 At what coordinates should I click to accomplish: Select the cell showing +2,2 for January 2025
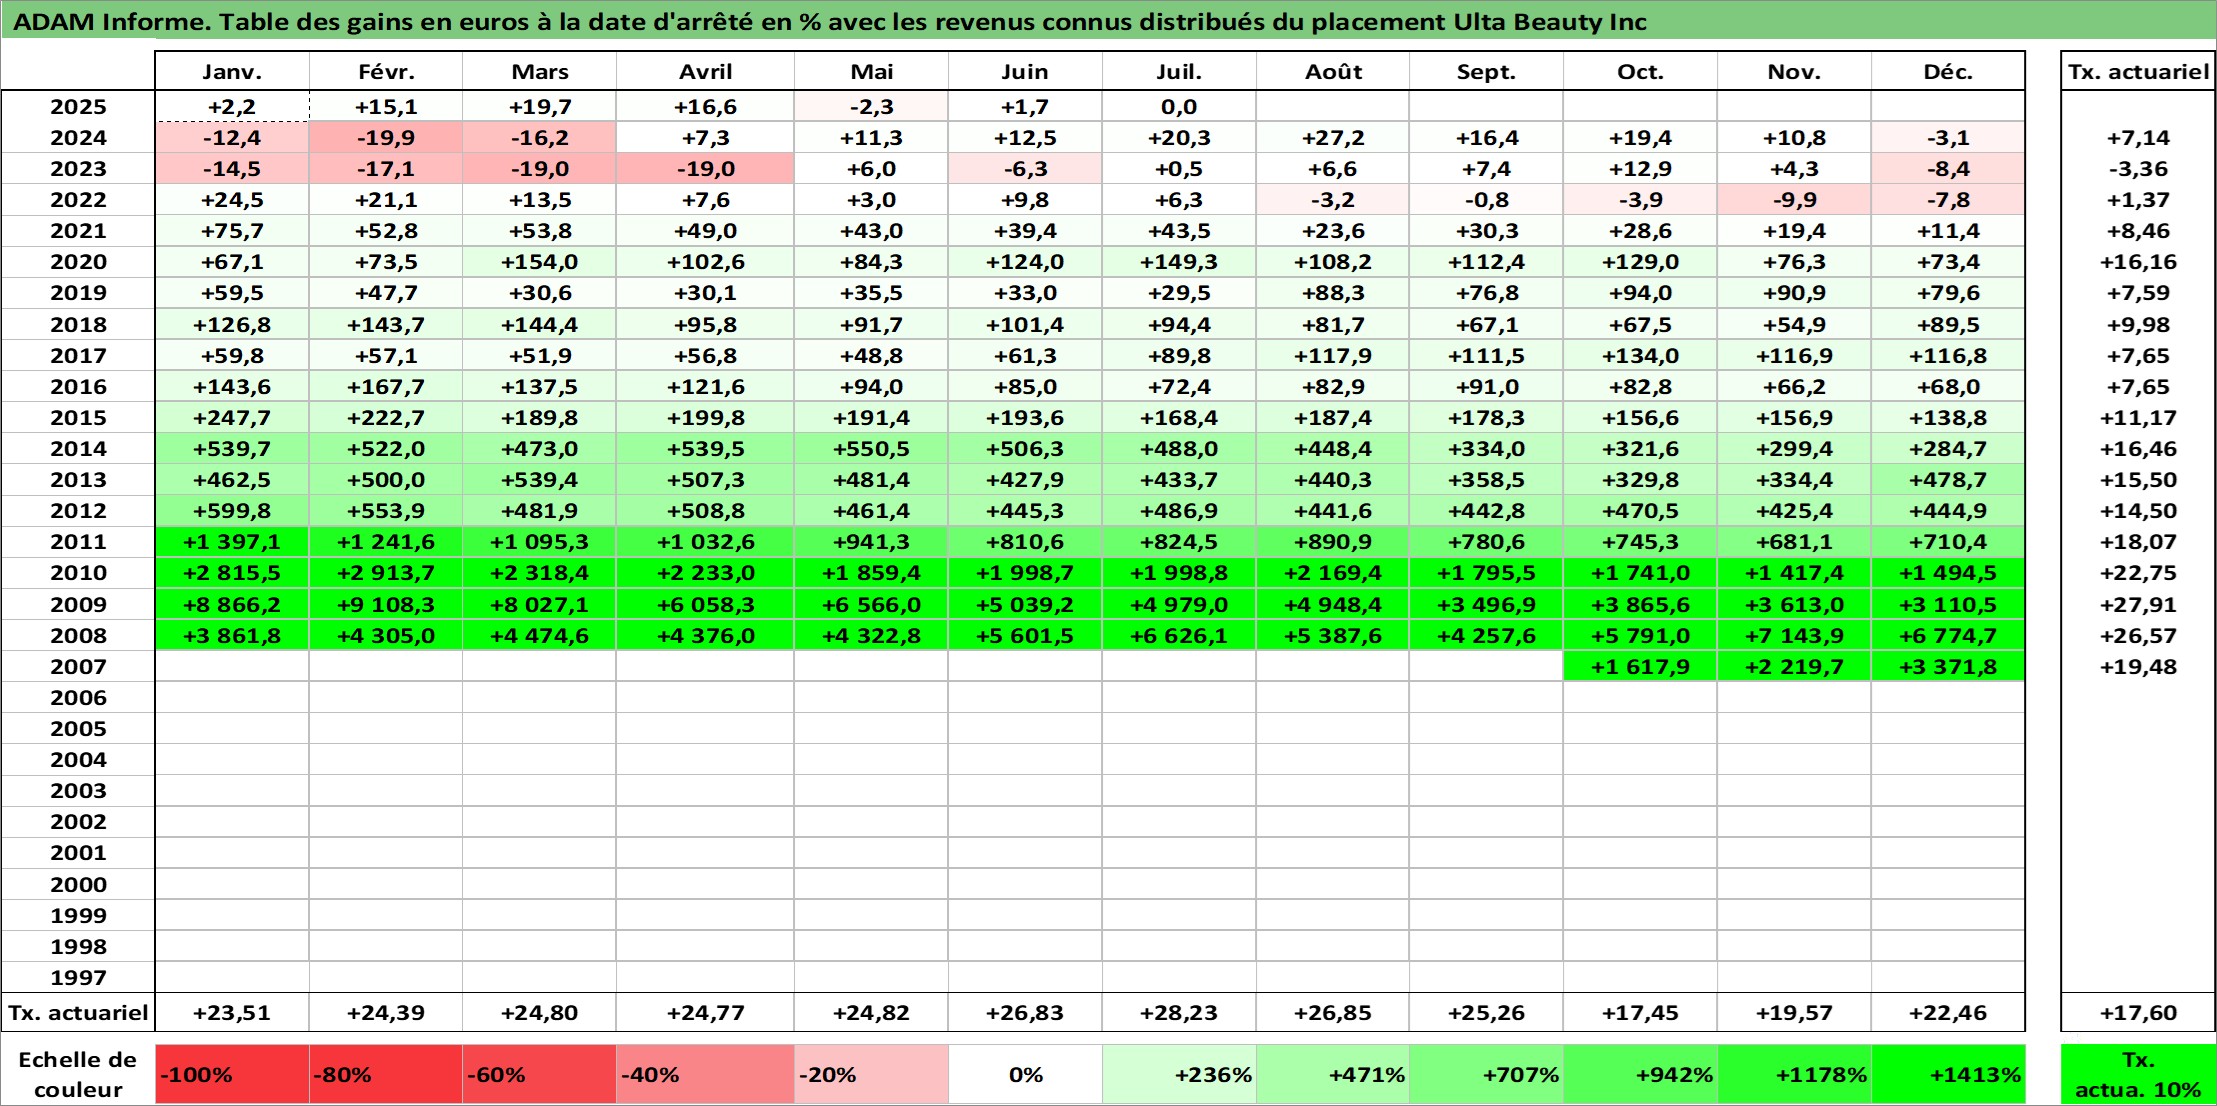point(232,106)
